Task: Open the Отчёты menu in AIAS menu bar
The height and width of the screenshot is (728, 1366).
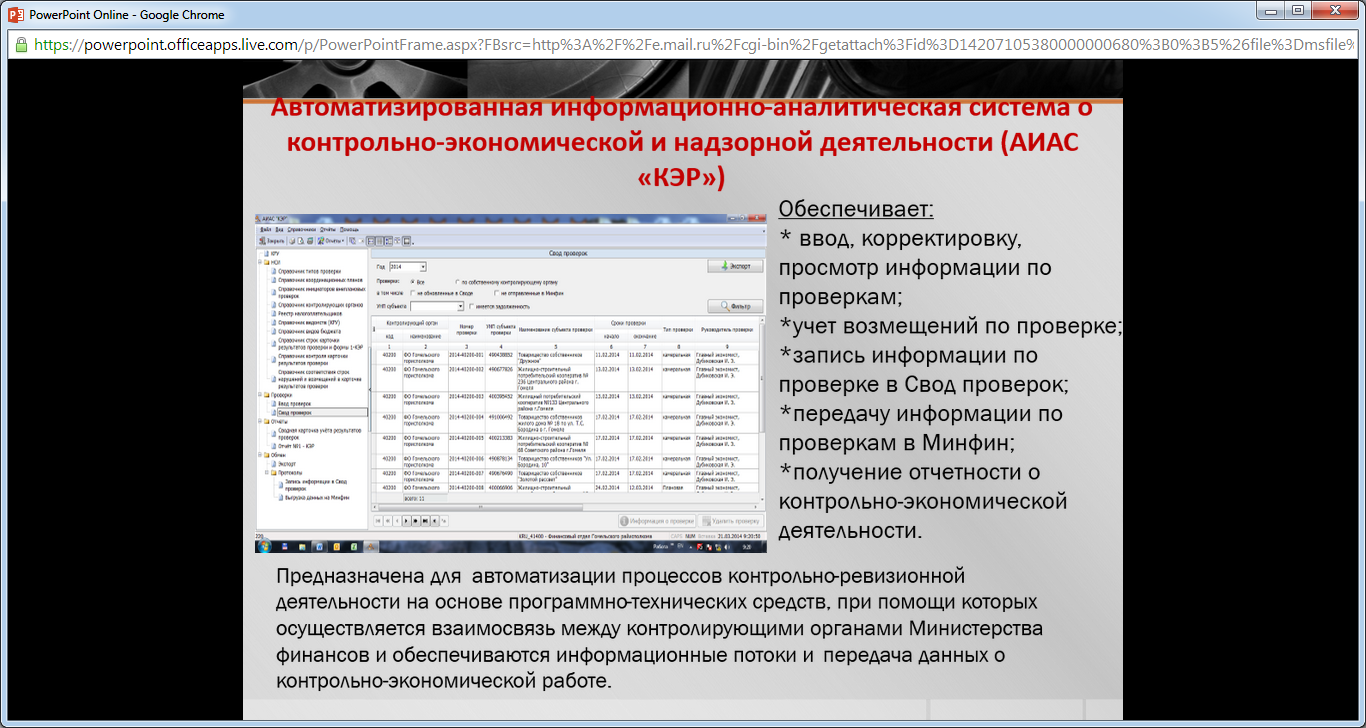Action: click(x=327, y=229)
